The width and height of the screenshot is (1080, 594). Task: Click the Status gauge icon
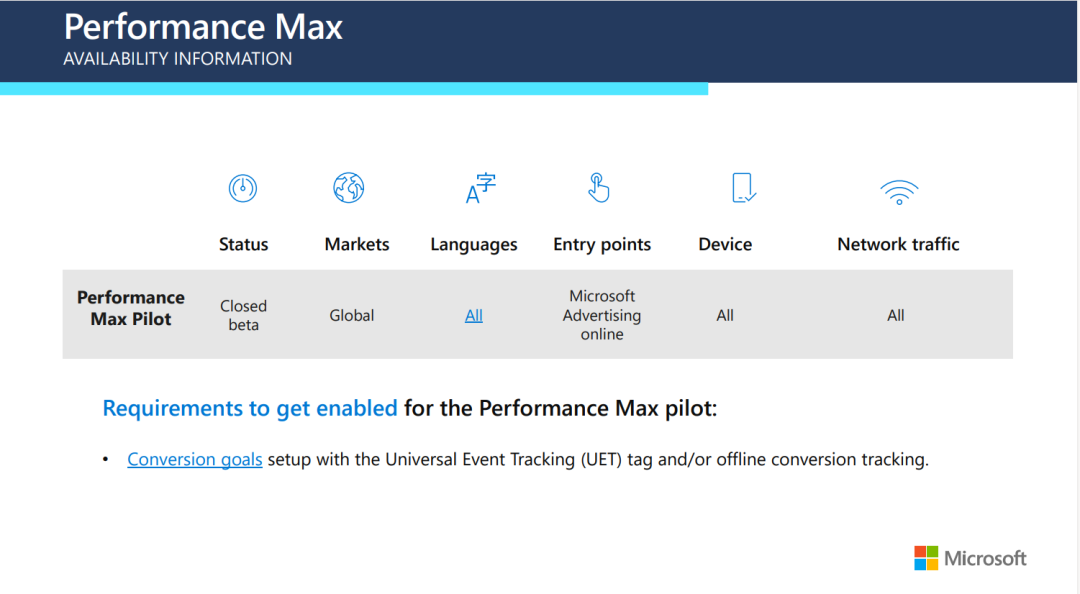pyautogui.click(x=243, y=188)
